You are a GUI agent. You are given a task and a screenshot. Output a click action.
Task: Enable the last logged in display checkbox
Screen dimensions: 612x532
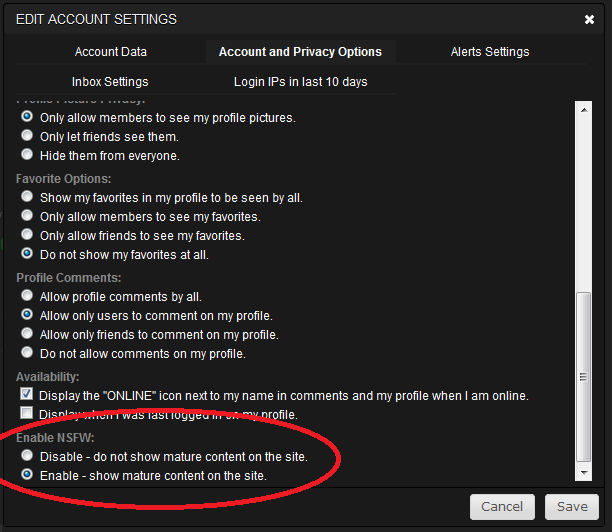pyautogui.click(x=27, y=414)
